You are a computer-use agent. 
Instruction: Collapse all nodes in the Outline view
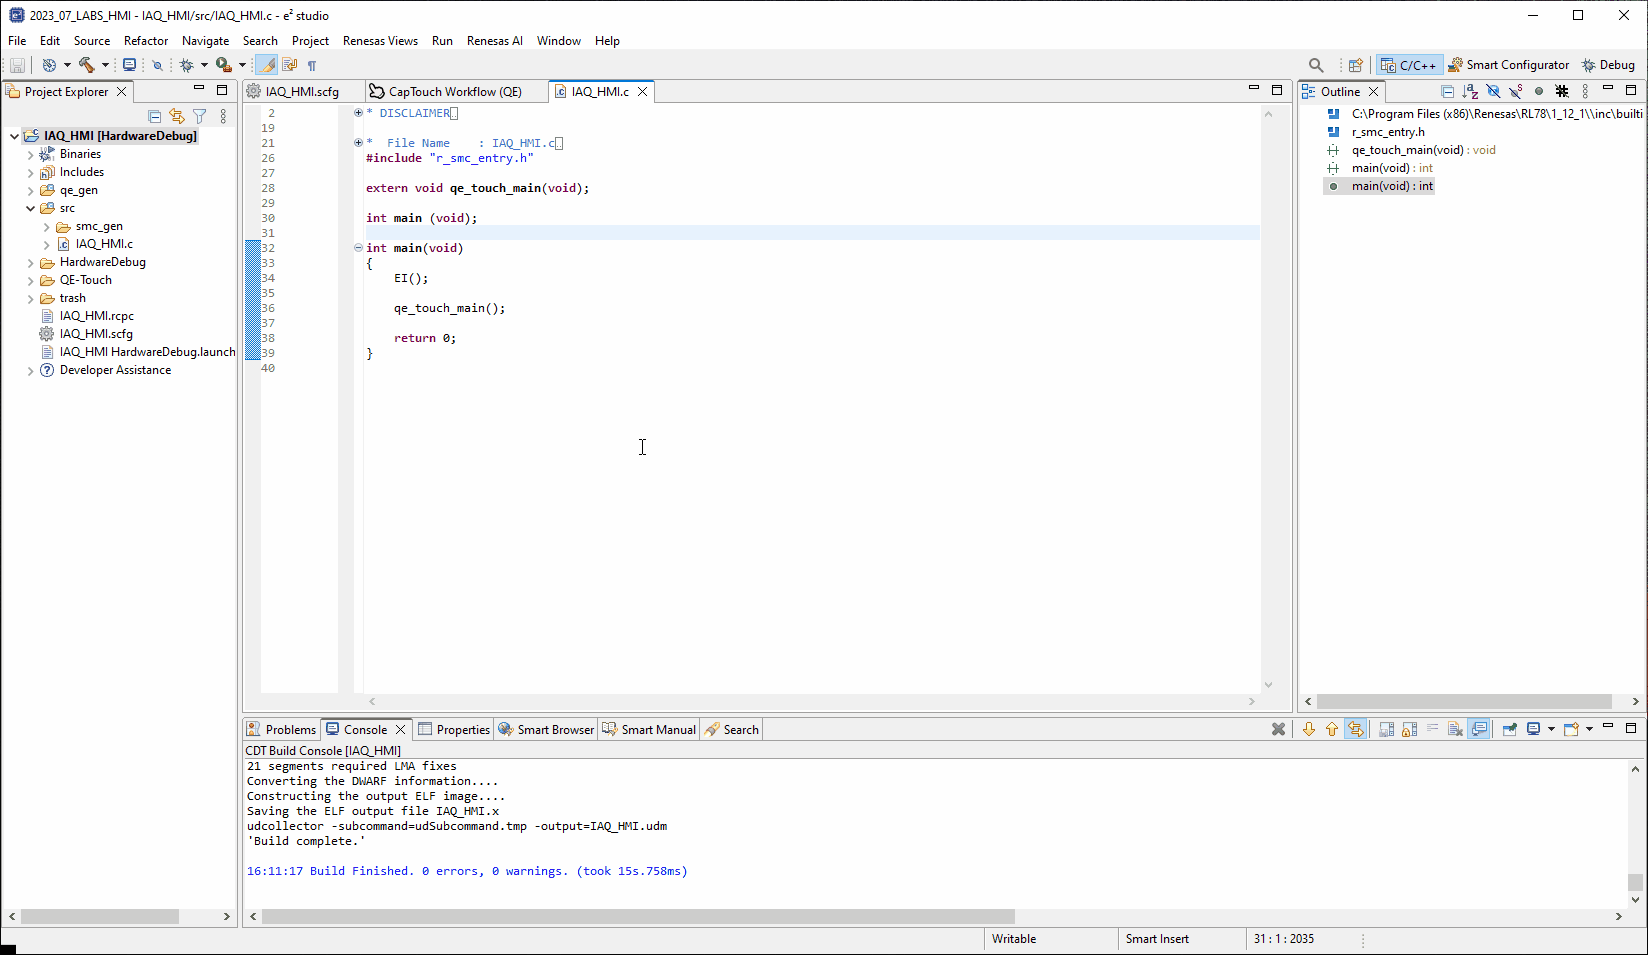pos(1447,91)
